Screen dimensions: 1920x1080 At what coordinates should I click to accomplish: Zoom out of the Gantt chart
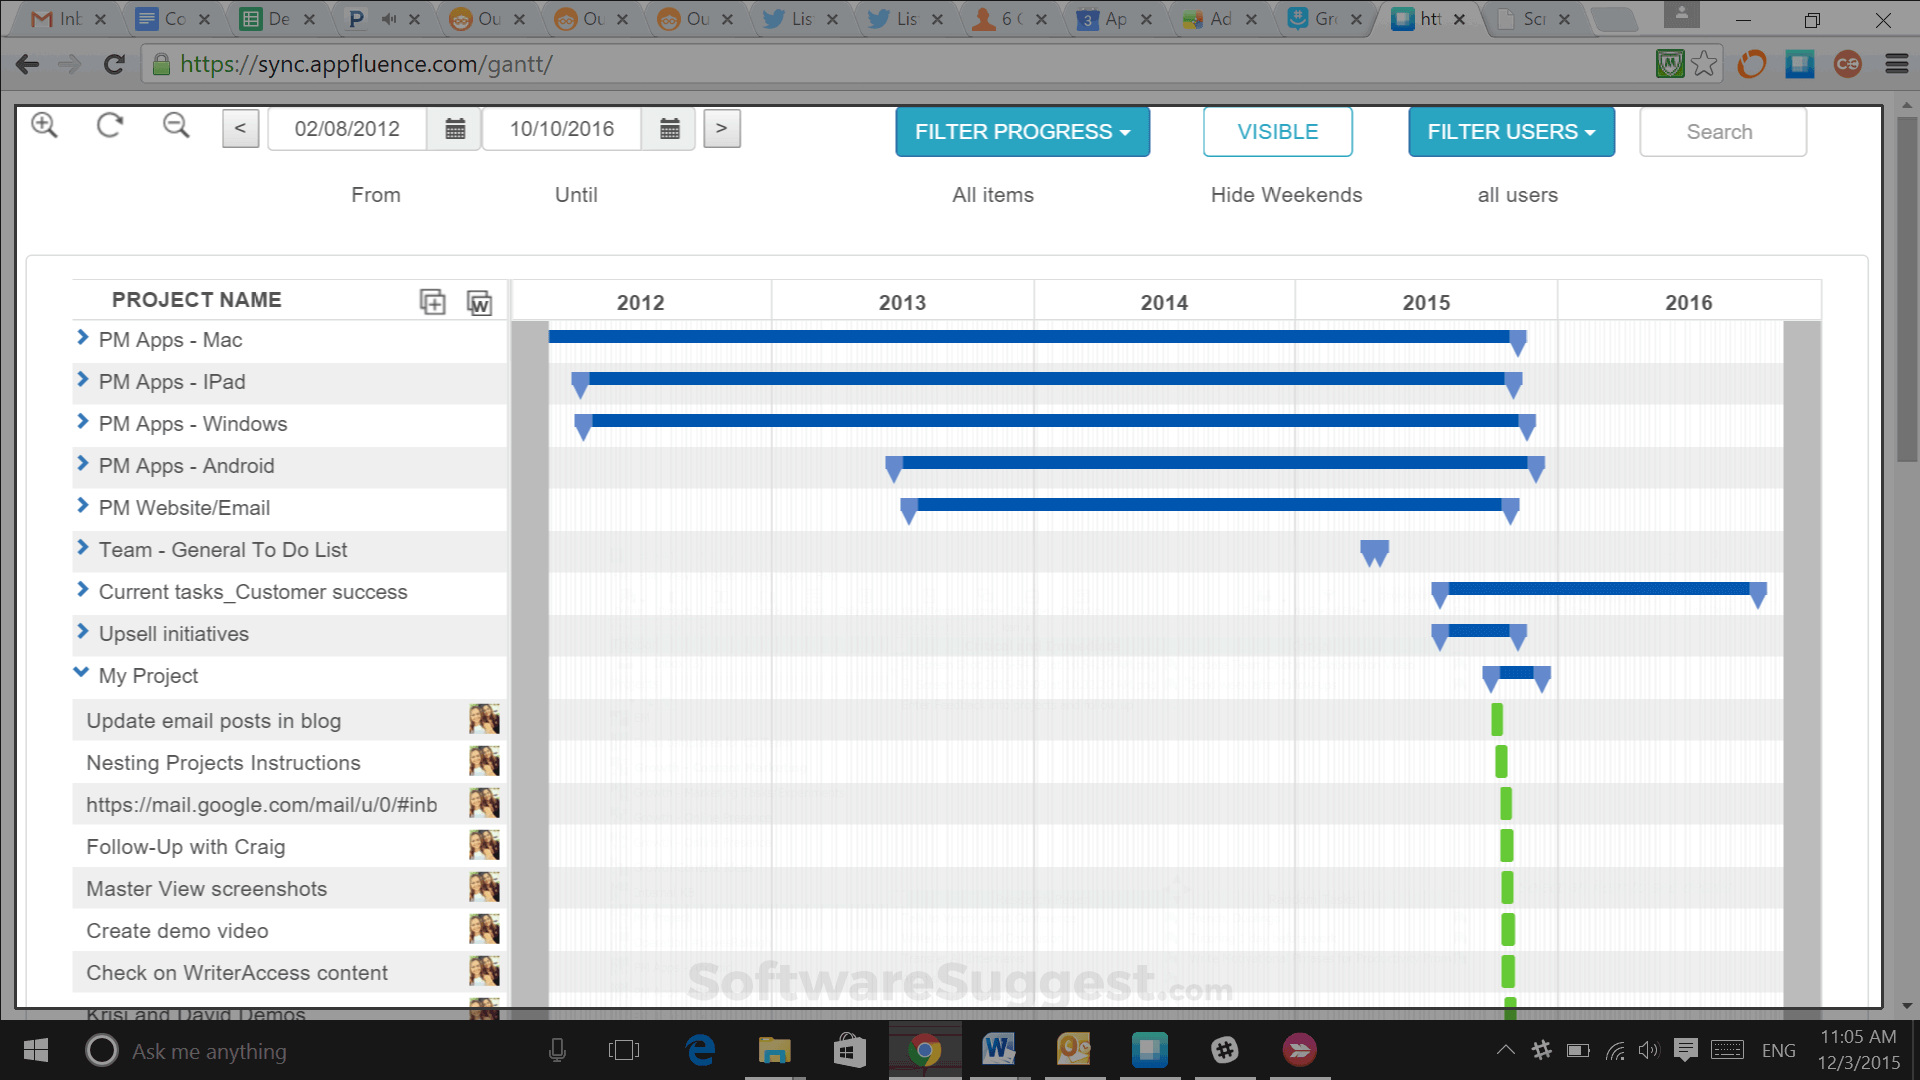pos(176,125)
